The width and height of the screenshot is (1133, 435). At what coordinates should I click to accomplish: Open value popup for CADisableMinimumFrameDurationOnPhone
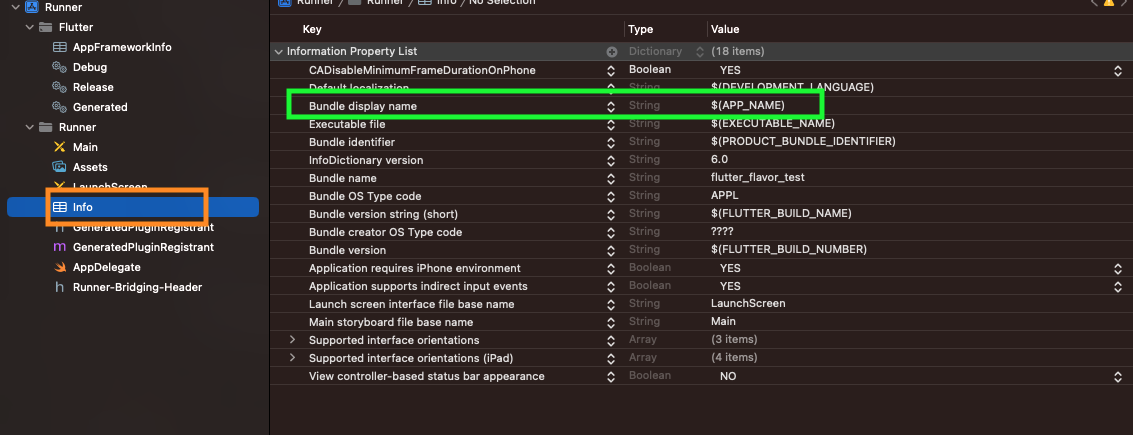pos(1118,70)
